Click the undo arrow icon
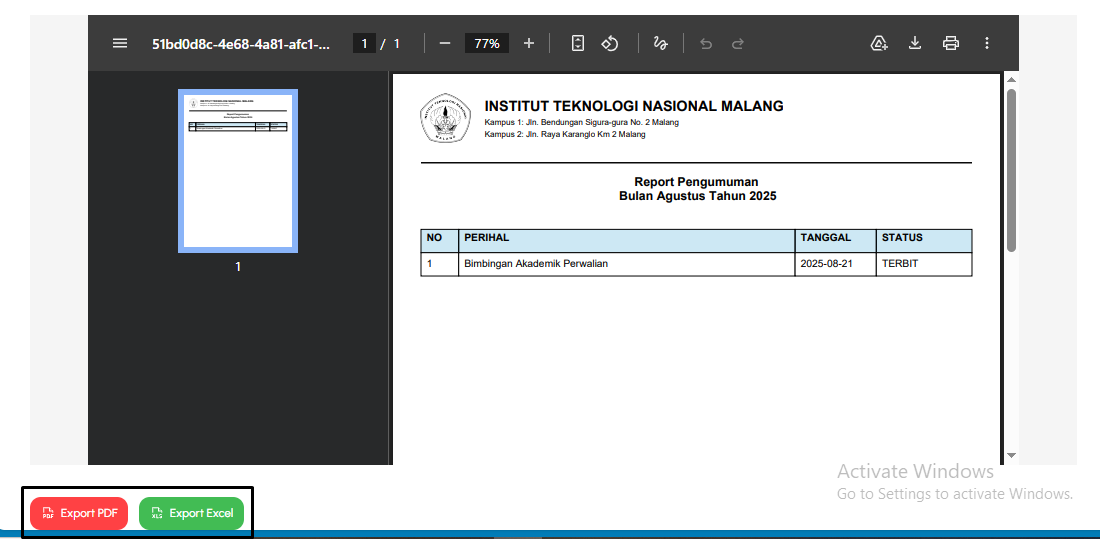This screenshot has height=539, width=1100. pos(706,44)
